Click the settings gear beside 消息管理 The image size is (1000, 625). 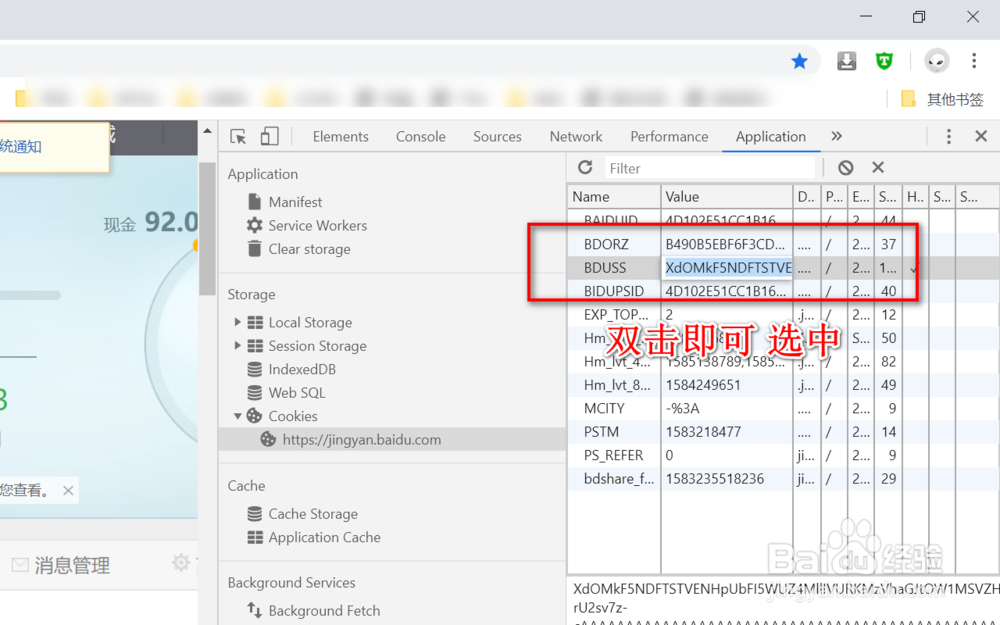click(181, 562)
